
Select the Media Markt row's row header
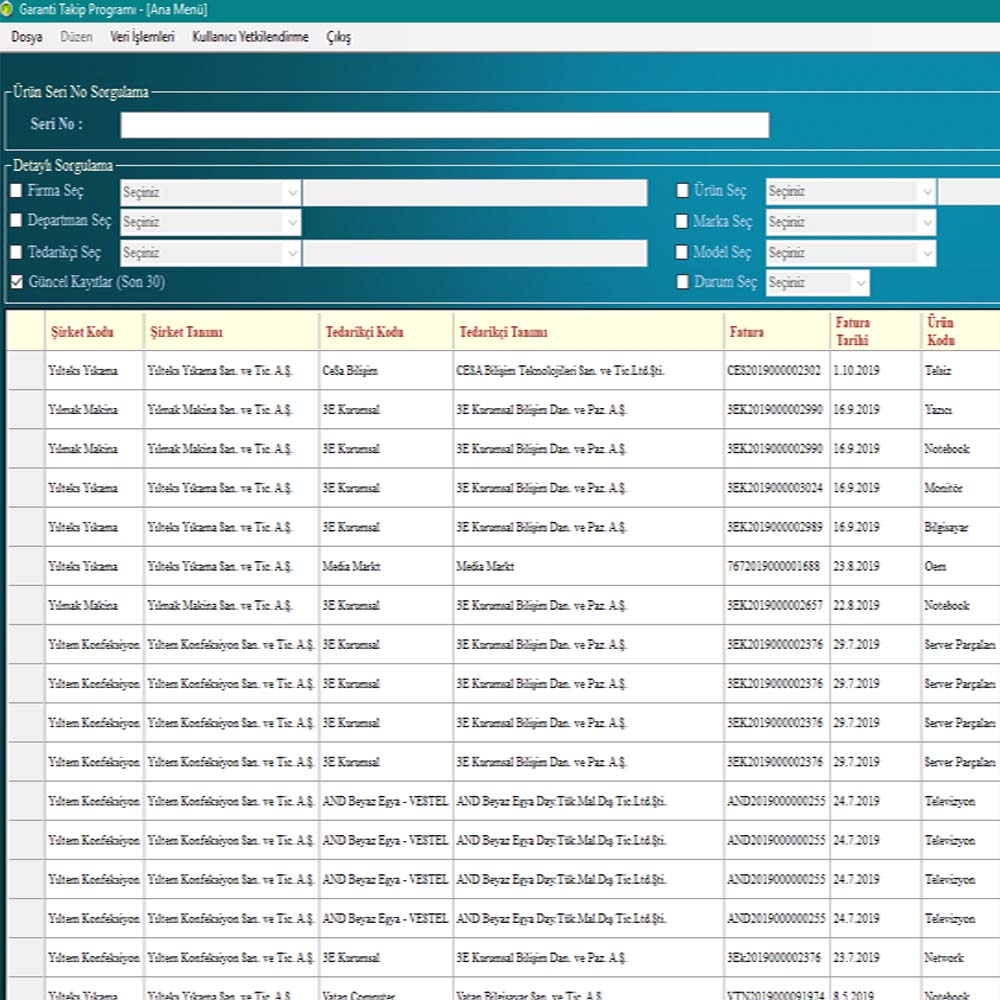tap(25, 566)
